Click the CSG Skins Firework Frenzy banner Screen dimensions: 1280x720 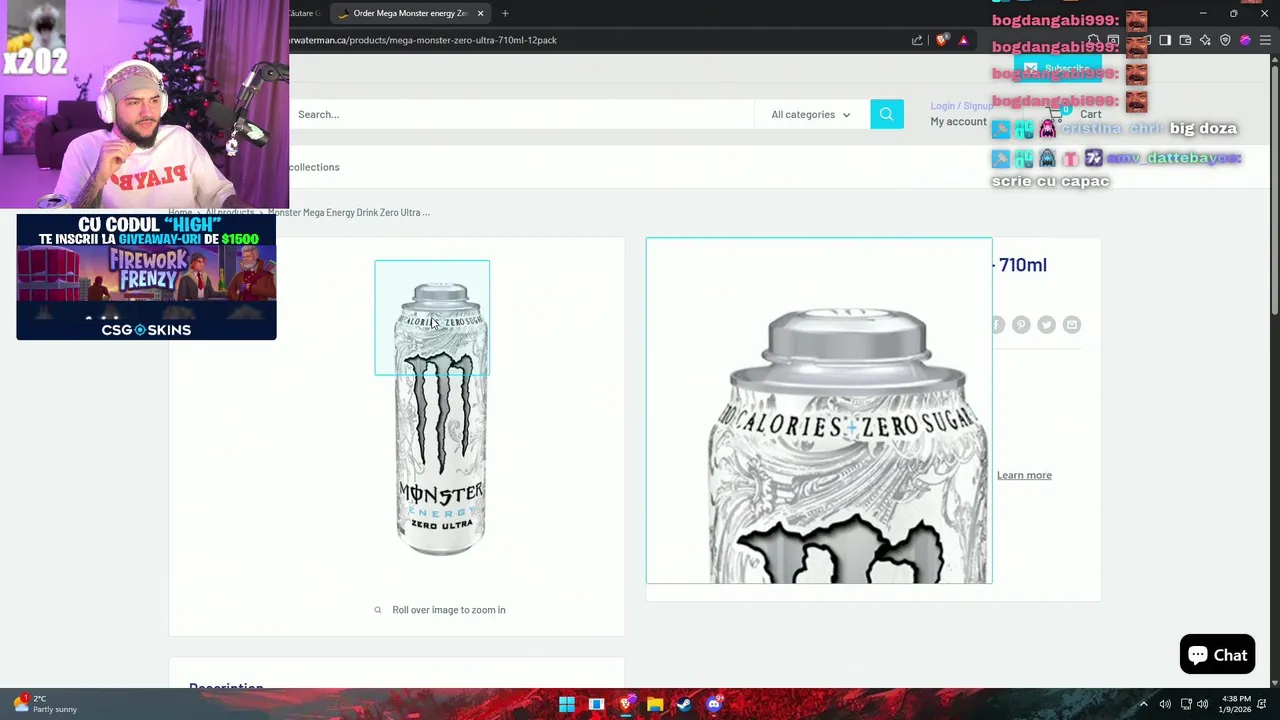click(x=146, y=277)
